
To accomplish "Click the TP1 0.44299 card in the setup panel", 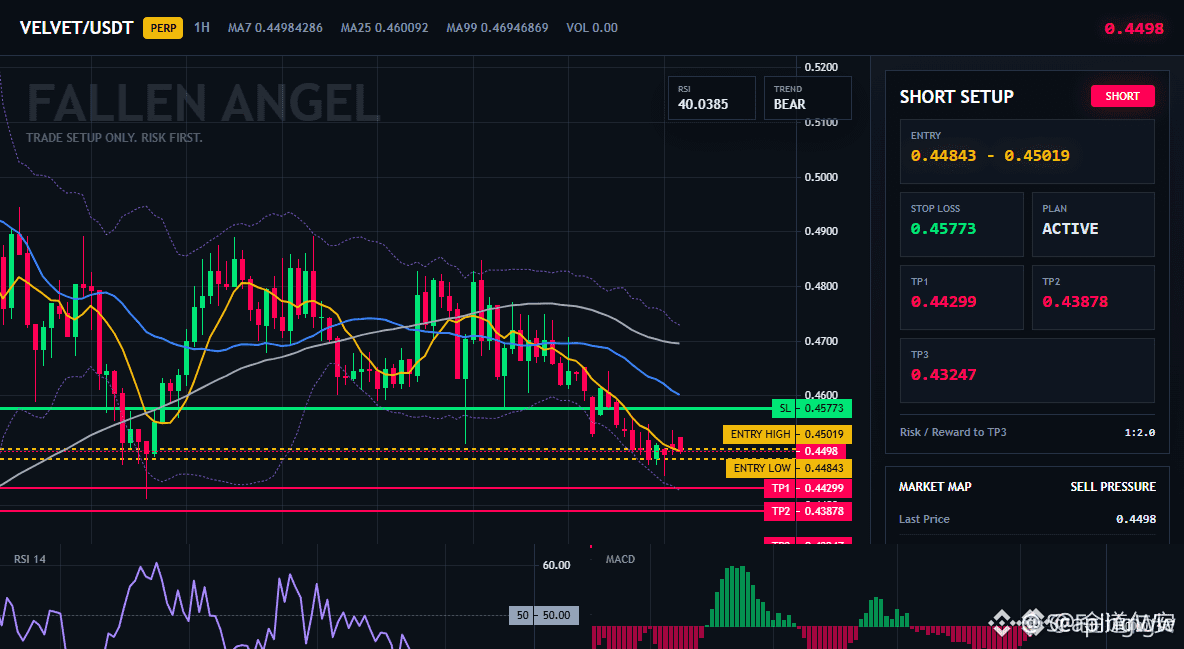I will coord(961,297).
